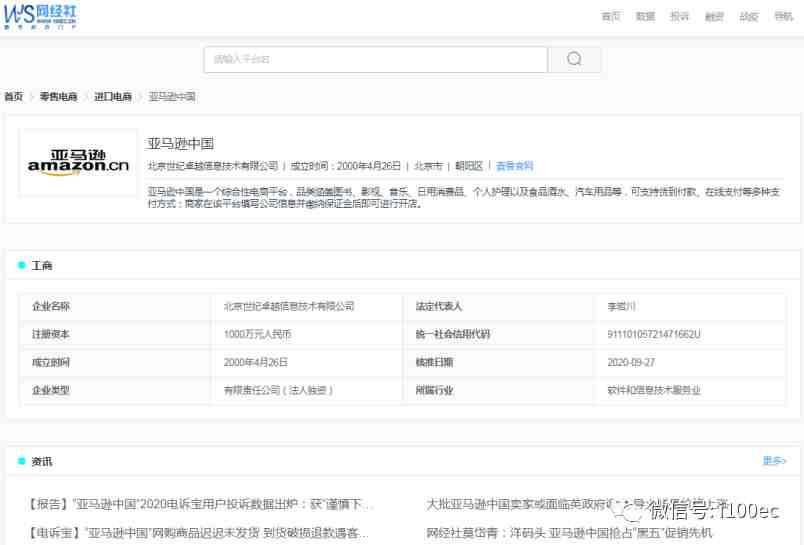Click the platform name search field
Screen dimensions: 804x545
pos(375,59)
